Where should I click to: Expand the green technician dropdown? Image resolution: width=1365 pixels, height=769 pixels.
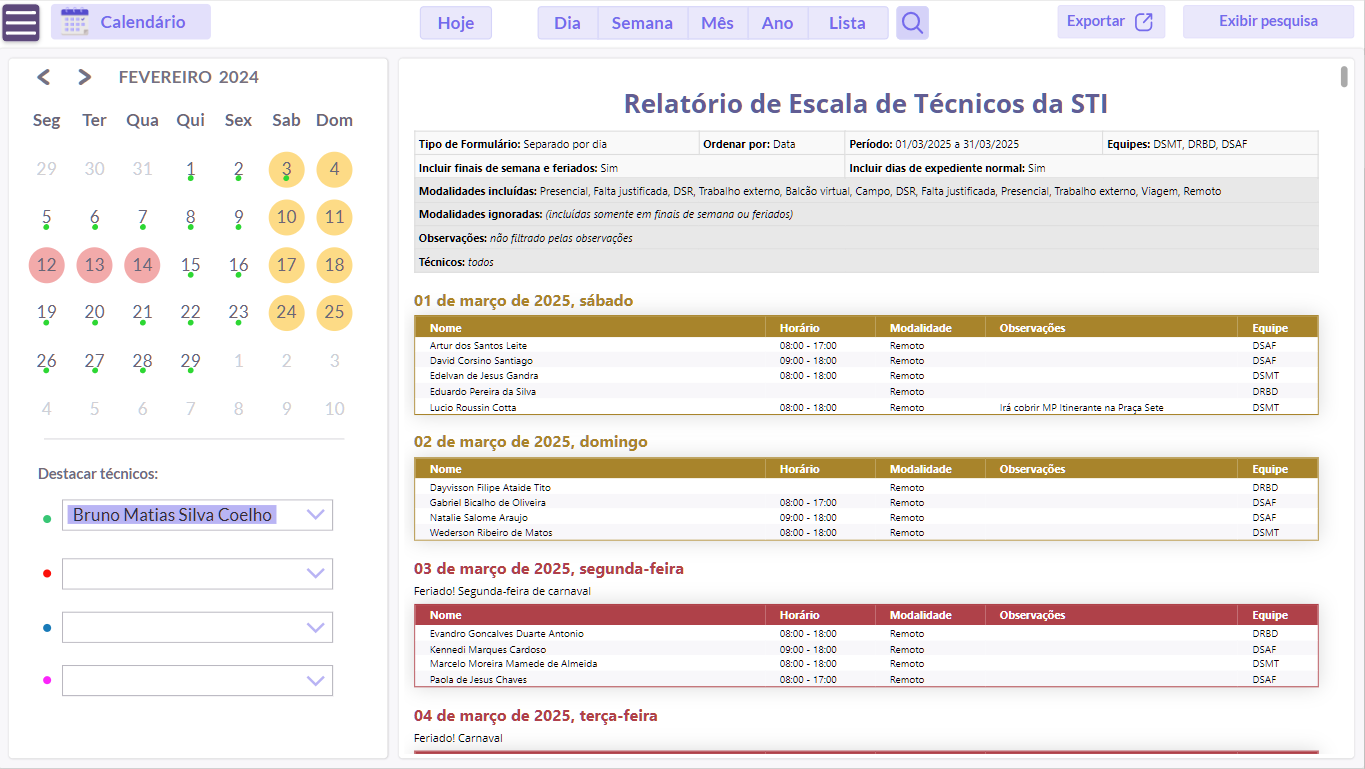click(316, 515)
